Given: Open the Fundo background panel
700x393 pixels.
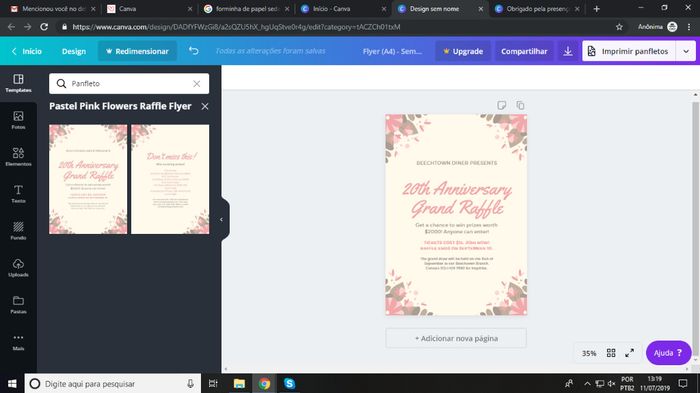Looking at the screenshot, I should tap(18, 230).
